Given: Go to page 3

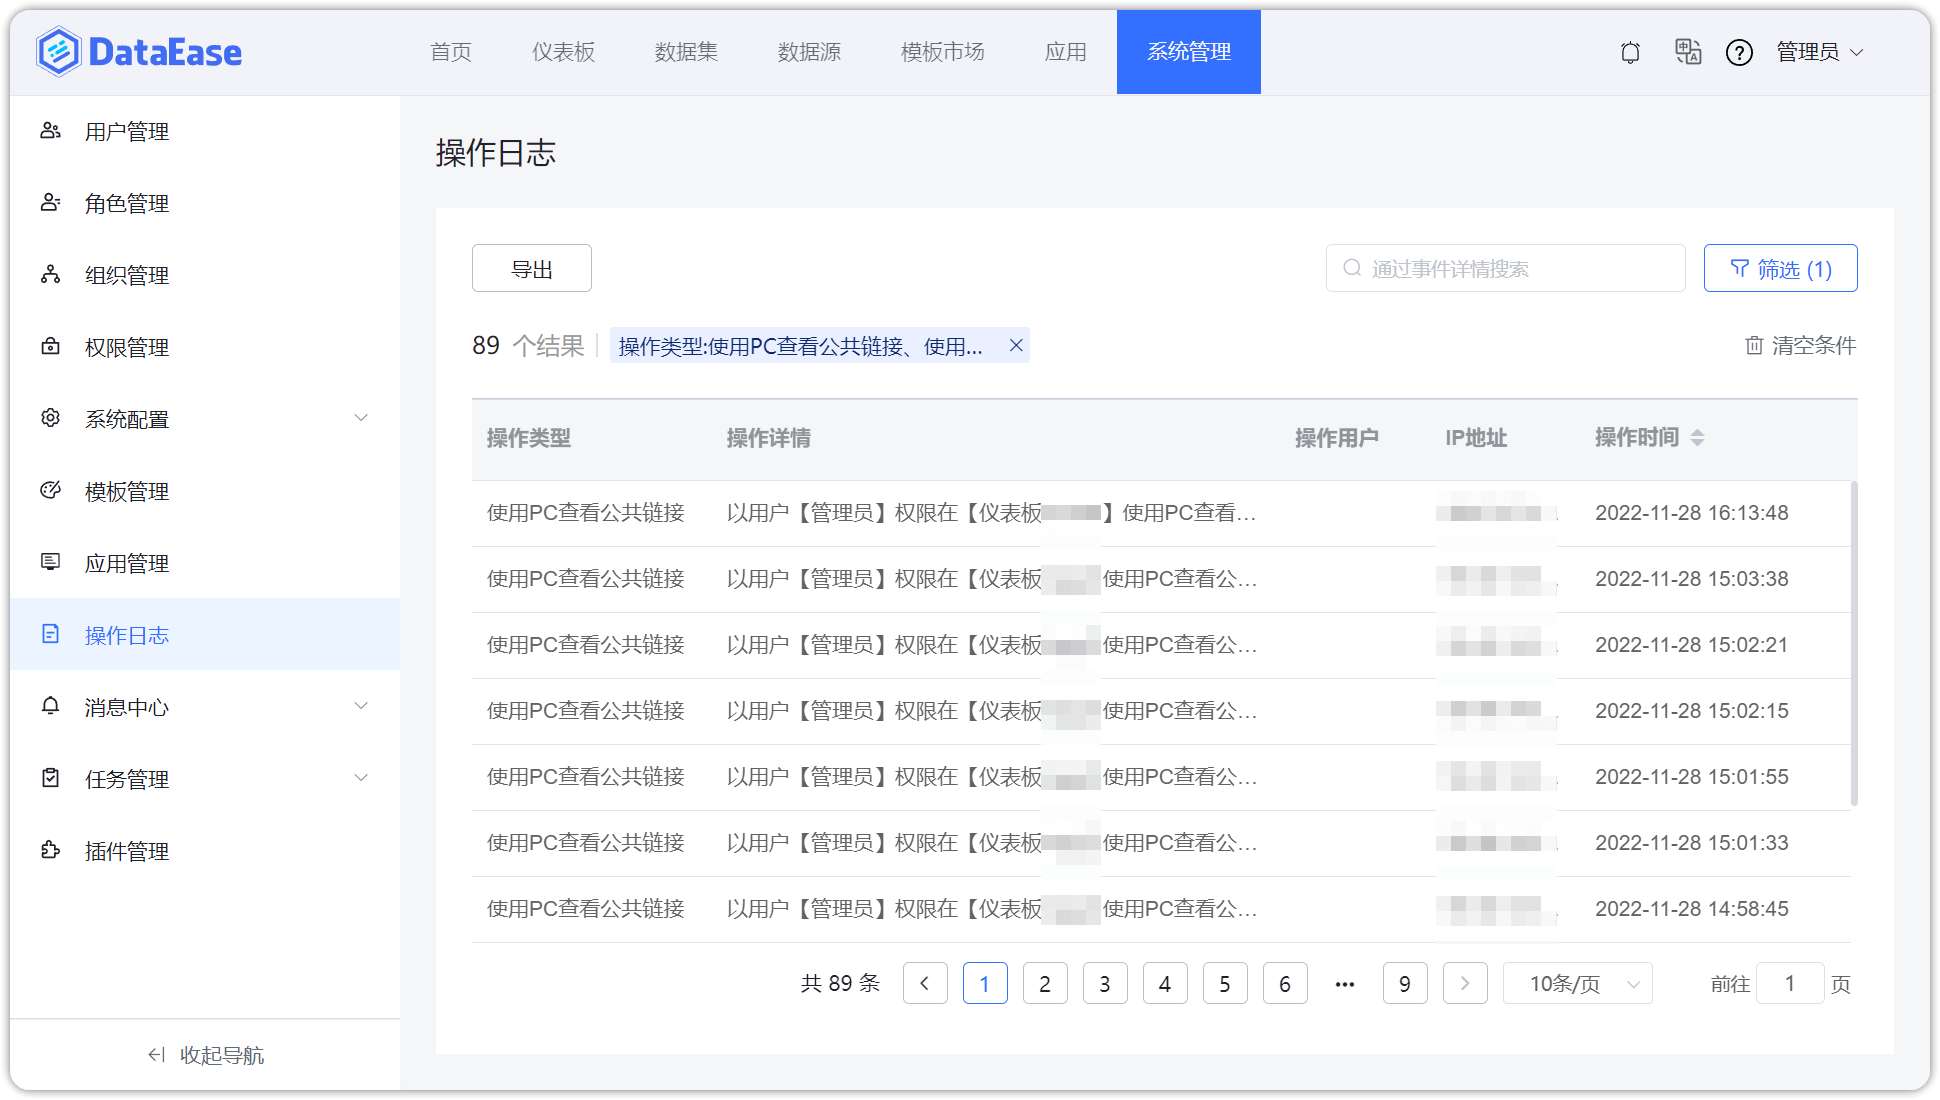Looking at the screenshot, I should pyautogui.click(x=1105, y=984).
